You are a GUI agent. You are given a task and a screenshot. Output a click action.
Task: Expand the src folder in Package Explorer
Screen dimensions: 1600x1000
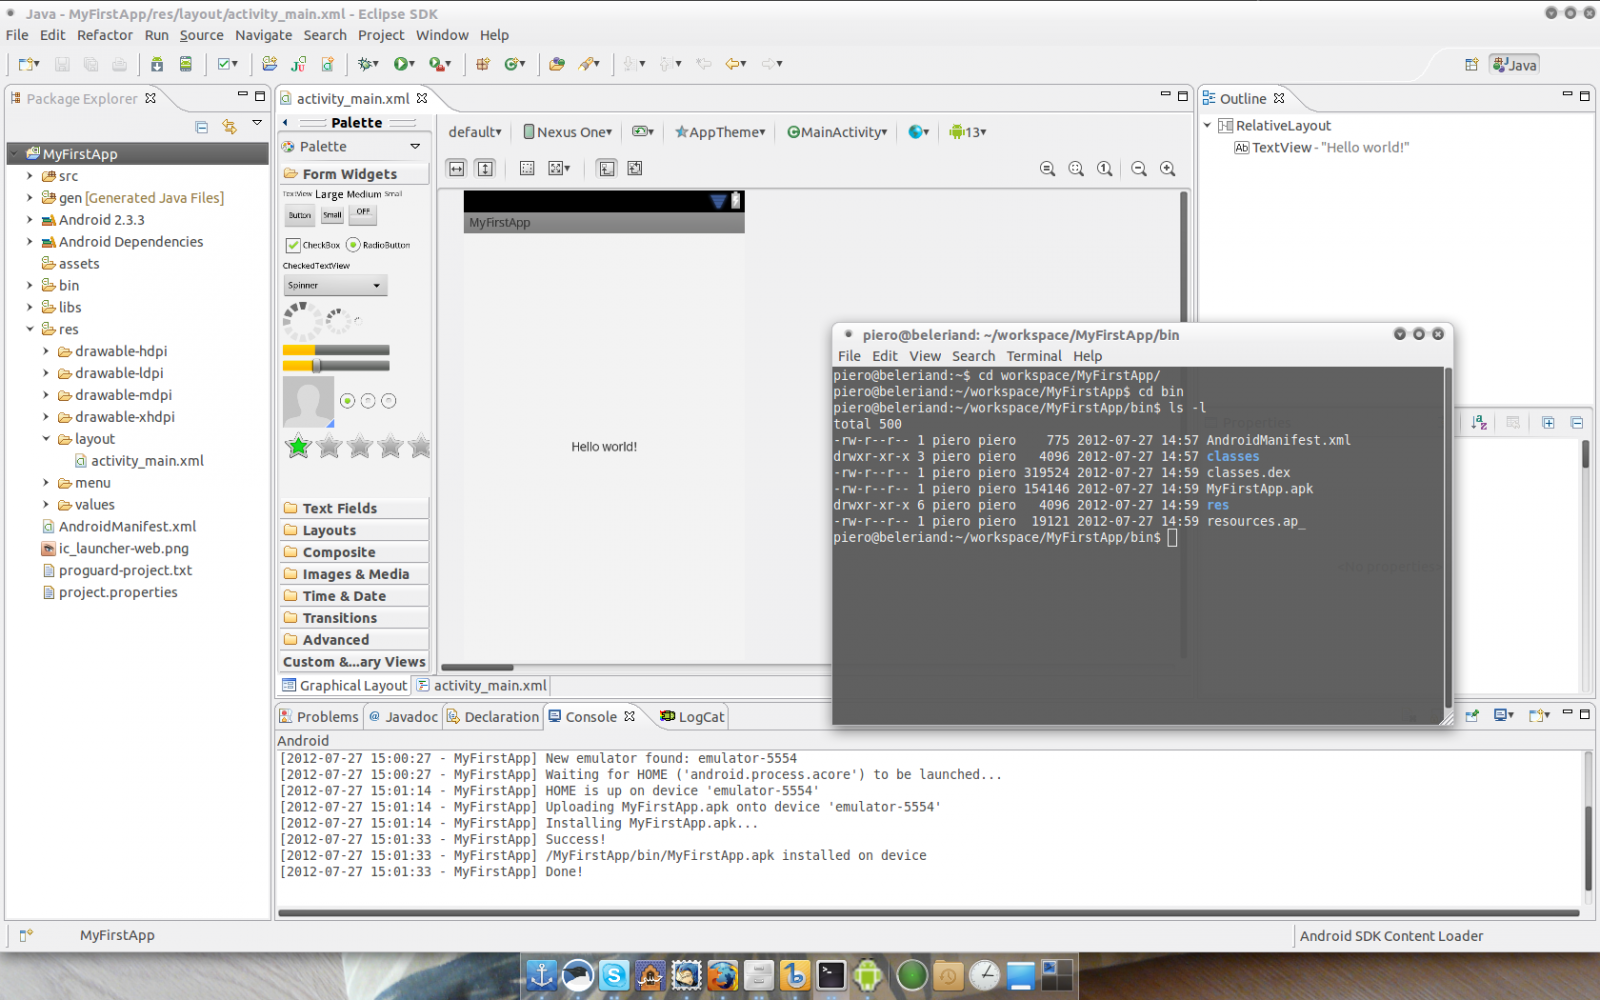(x=30, y=176)
